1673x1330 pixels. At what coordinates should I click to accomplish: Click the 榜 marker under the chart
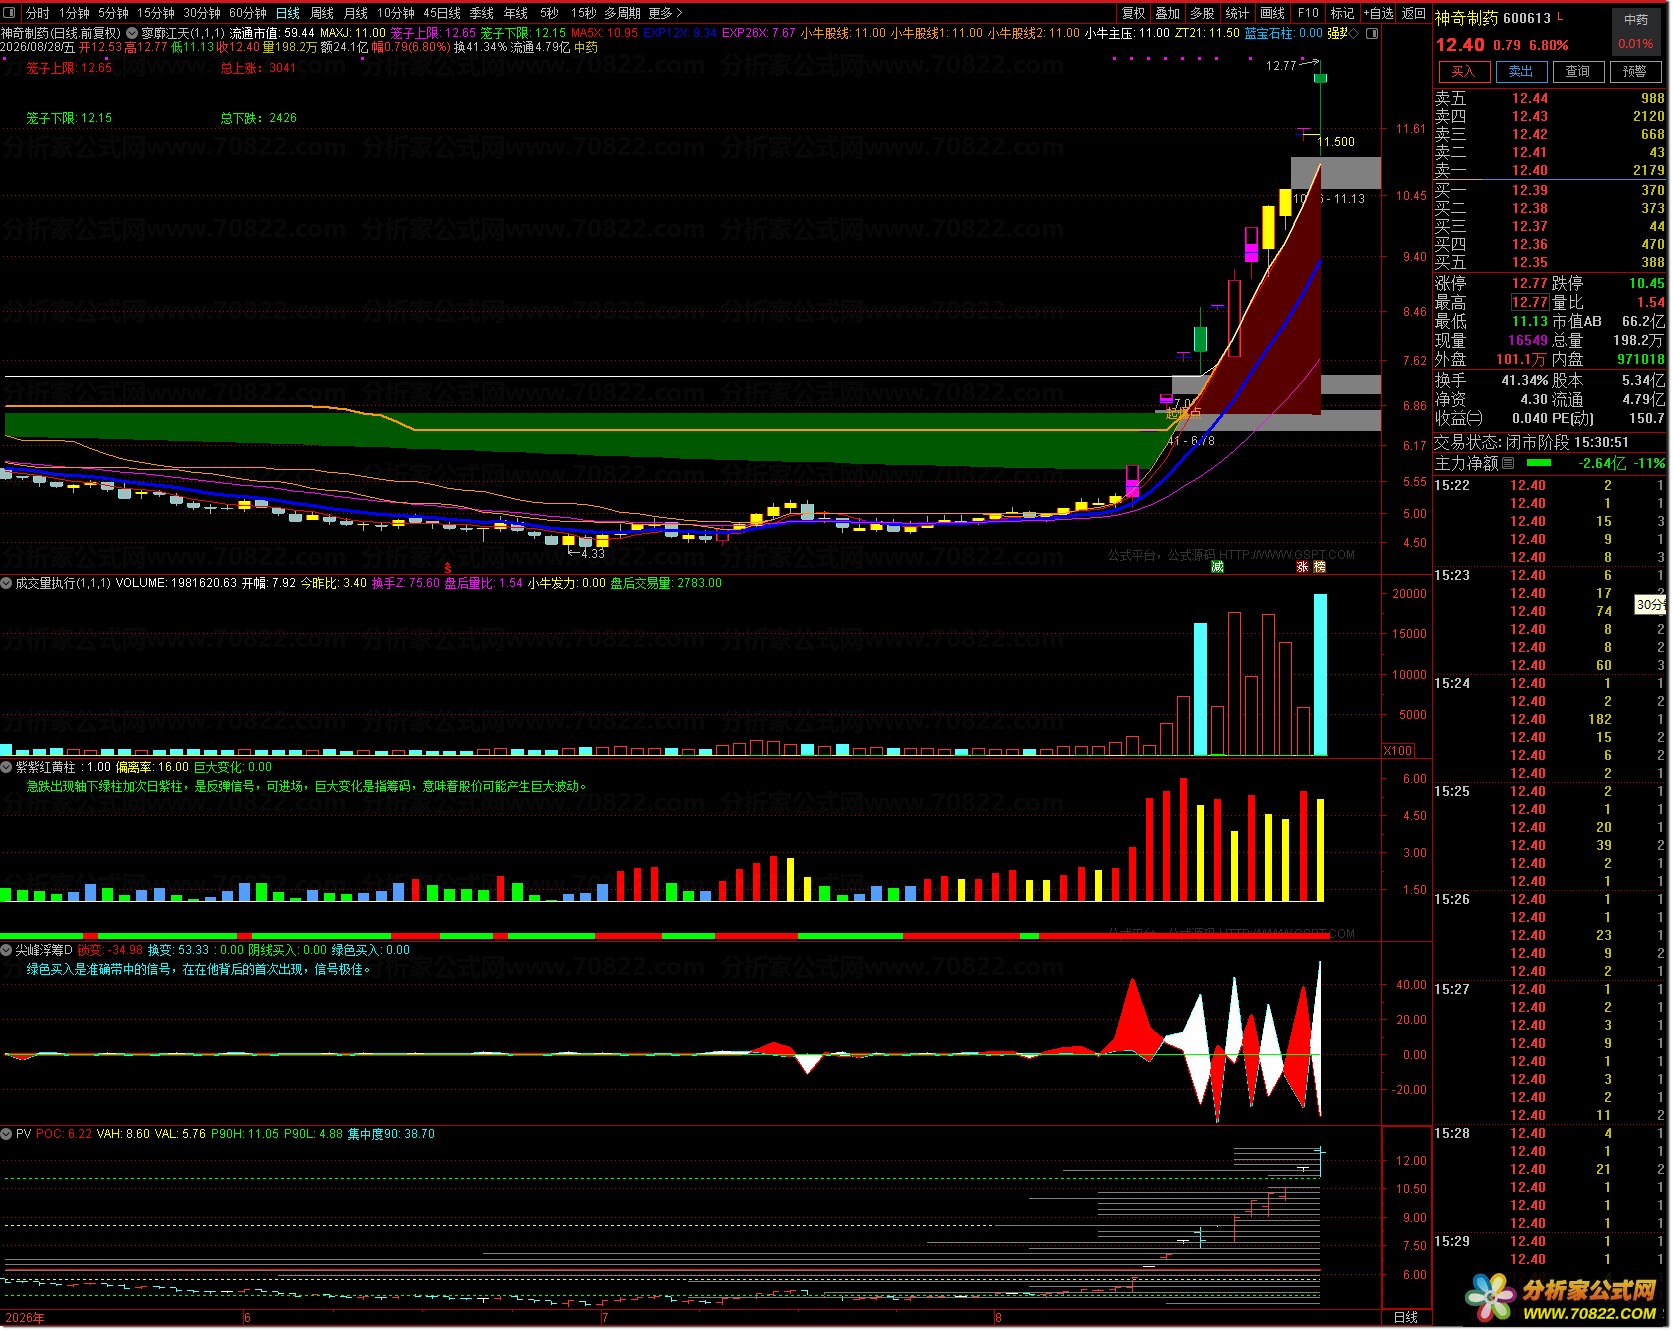(x=1319, y=567)
